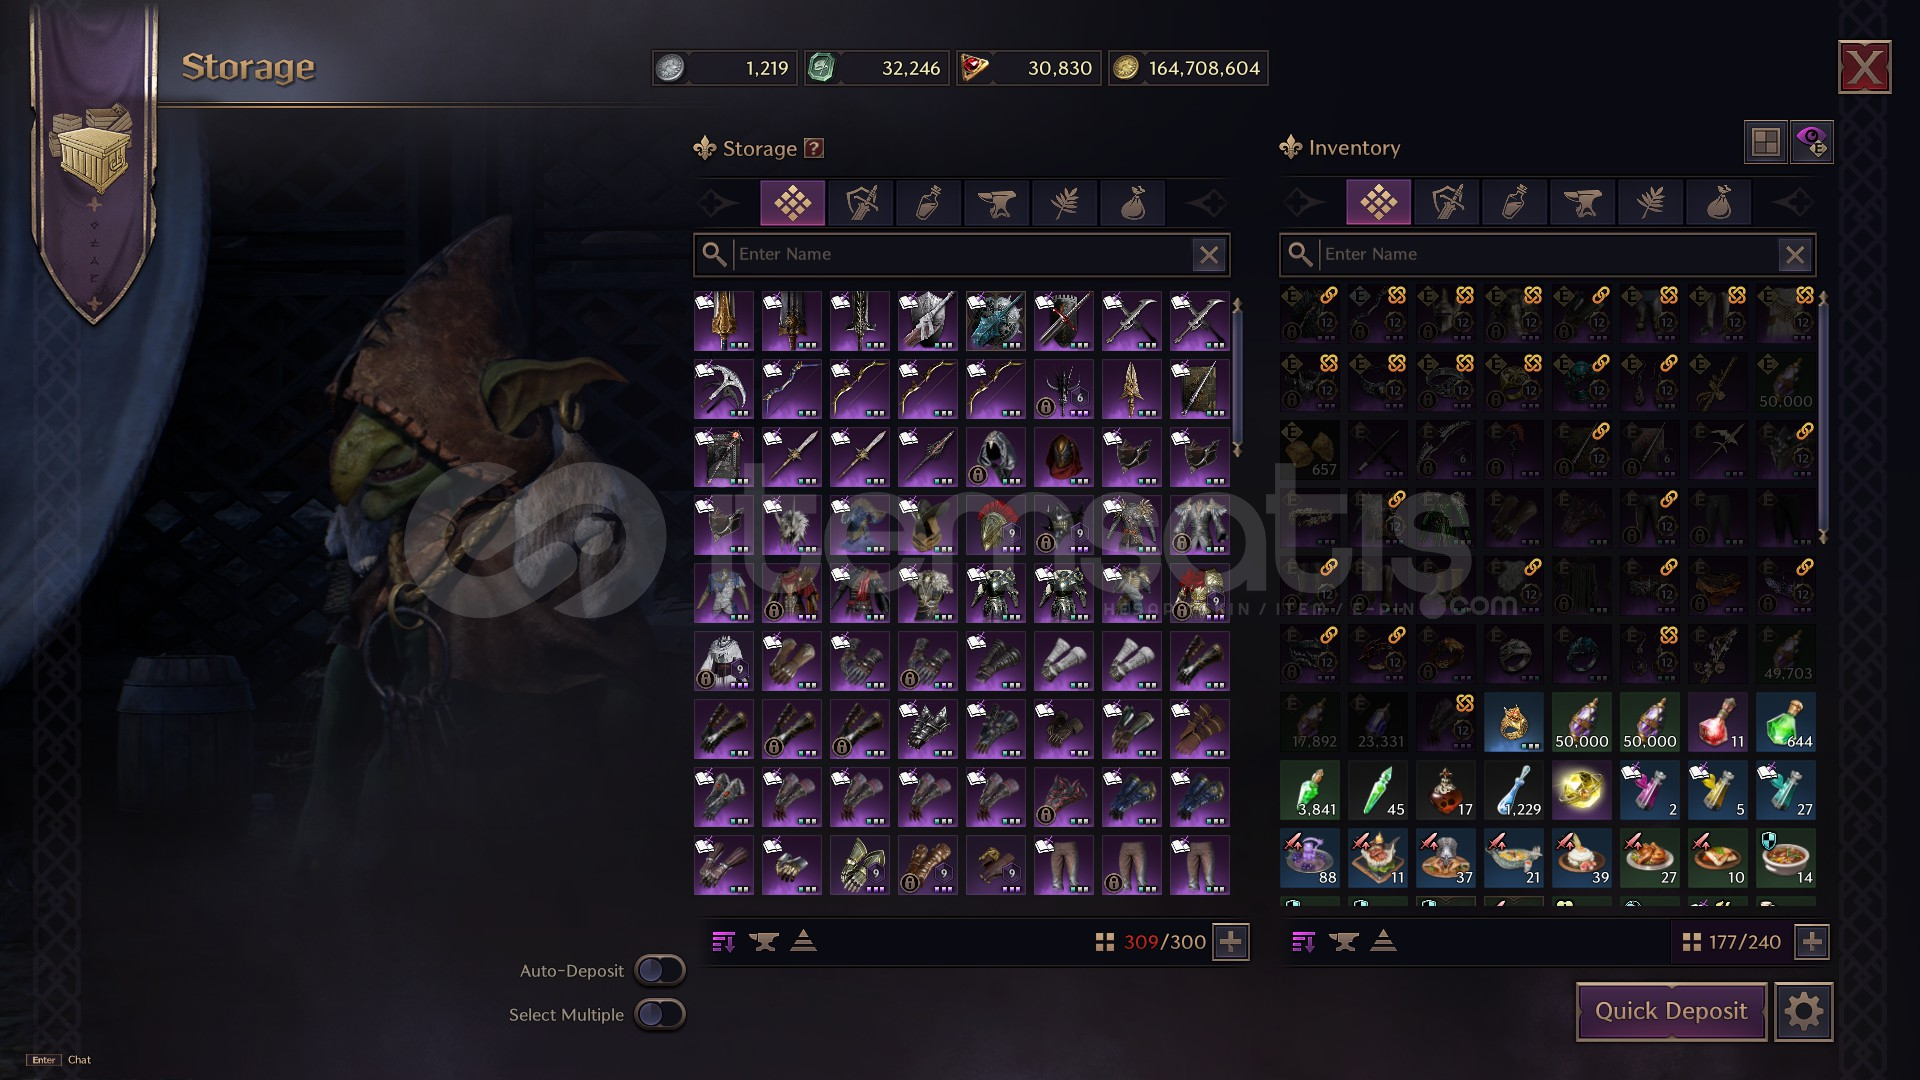Click the Quick Deposit button
The width and height of the screenshot is (1920, 1080).
(1671, 1011)
